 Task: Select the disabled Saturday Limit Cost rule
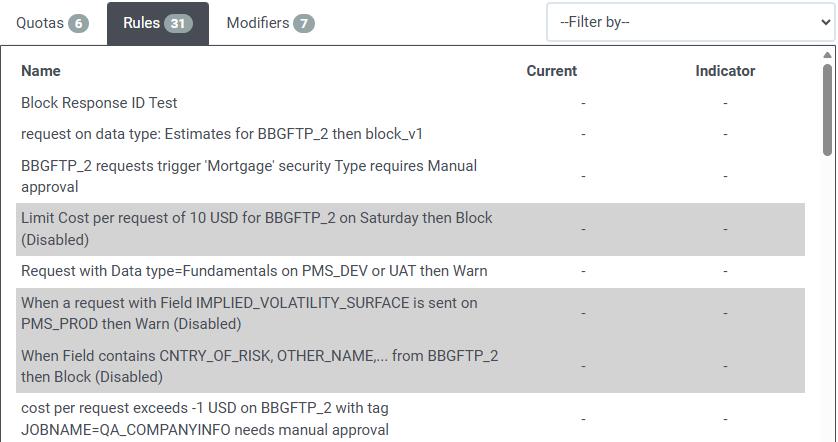click(257, 228)
